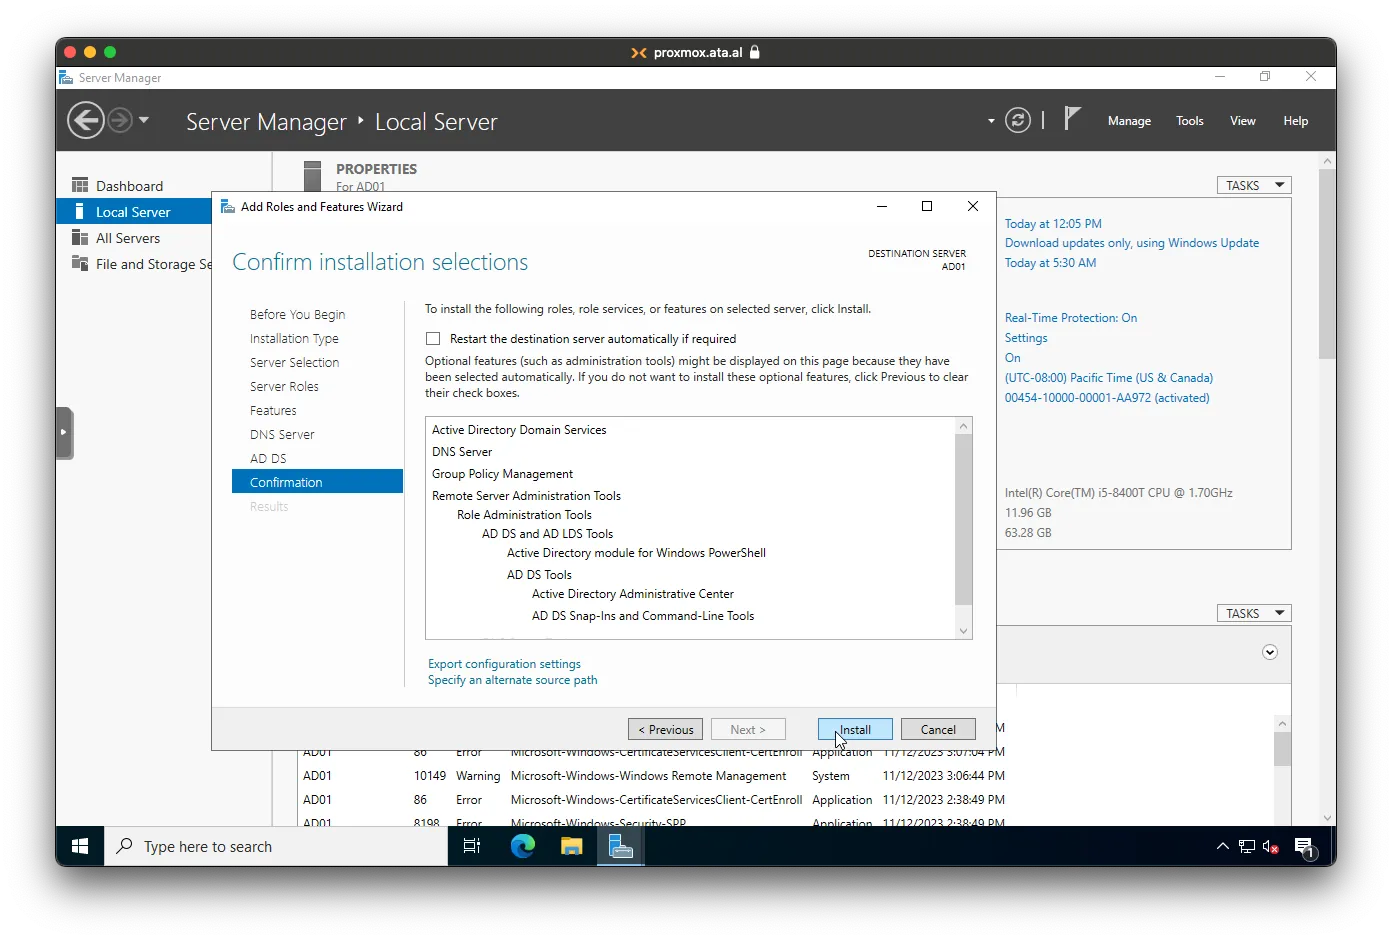Click the Add Roles wizard title icon
This screenshot has height=940, width=1392.
pos(227,206)
